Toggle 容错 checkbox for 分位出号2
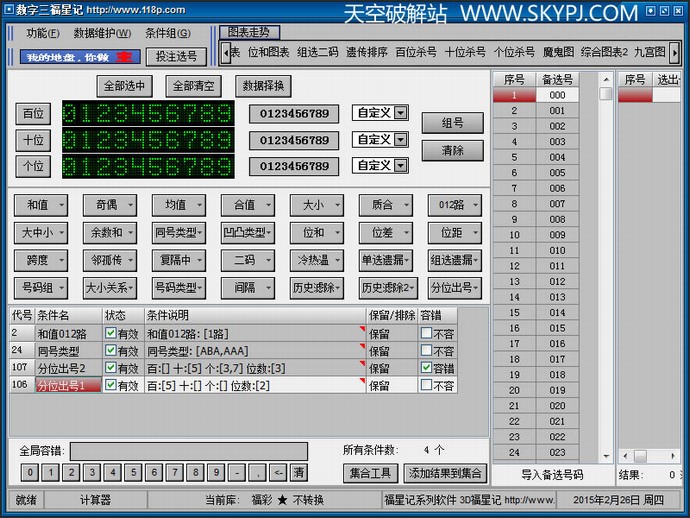This screenshot has height=518, width=690. [x=427, y=368]
